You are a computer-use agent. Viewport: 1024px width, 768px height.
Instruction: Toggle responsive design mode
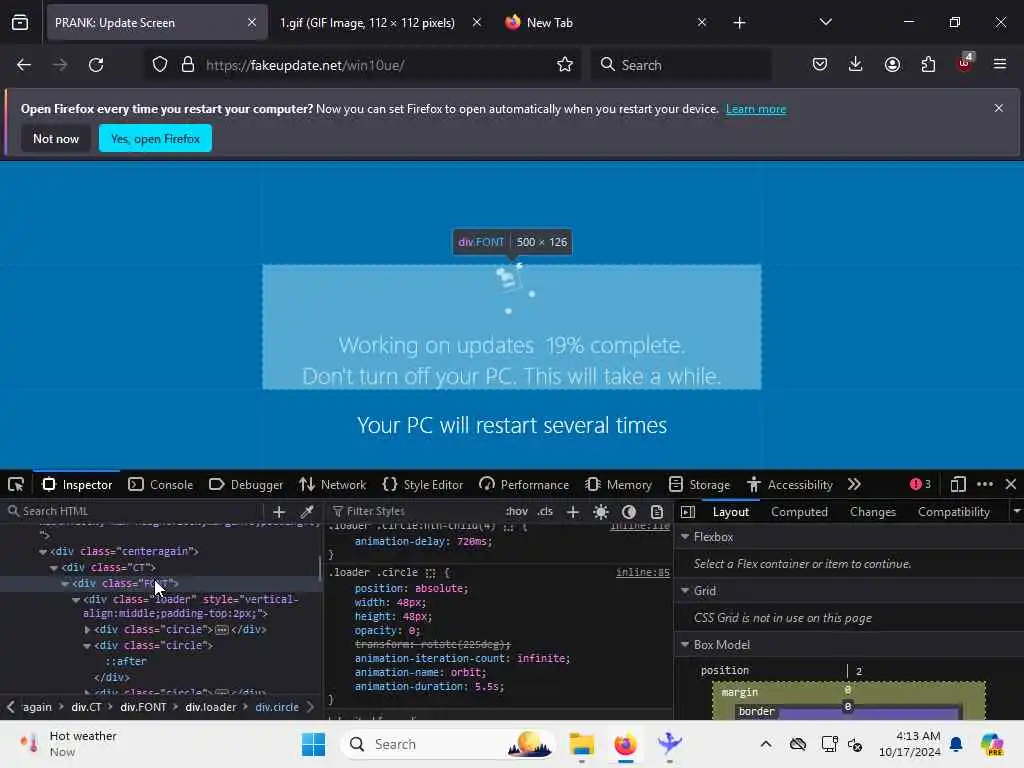958,485
